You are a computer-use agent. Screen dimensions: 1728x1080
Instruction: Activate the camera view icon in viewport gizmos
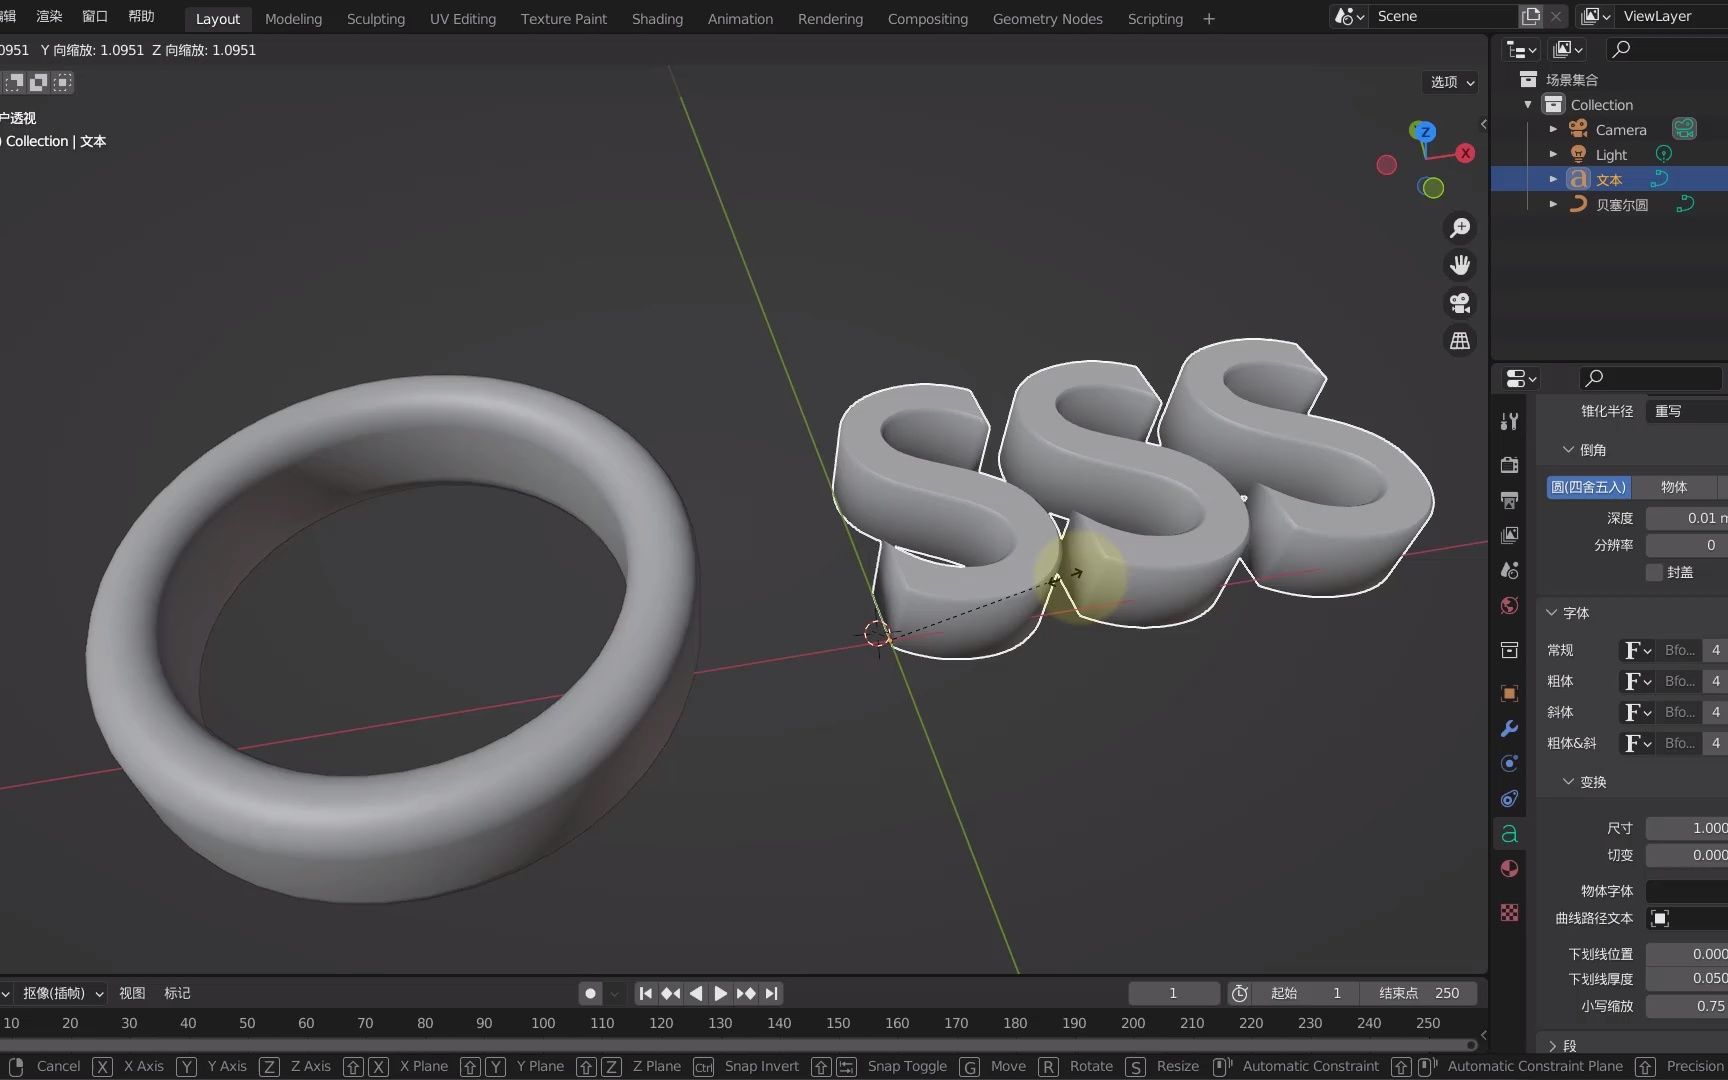tap(1460, 302)
